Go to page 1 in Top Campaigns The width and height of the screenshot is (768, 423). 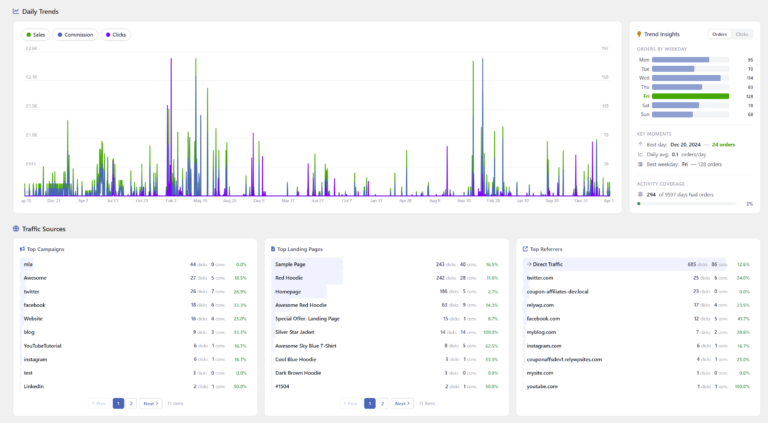(x=118, y=403)
